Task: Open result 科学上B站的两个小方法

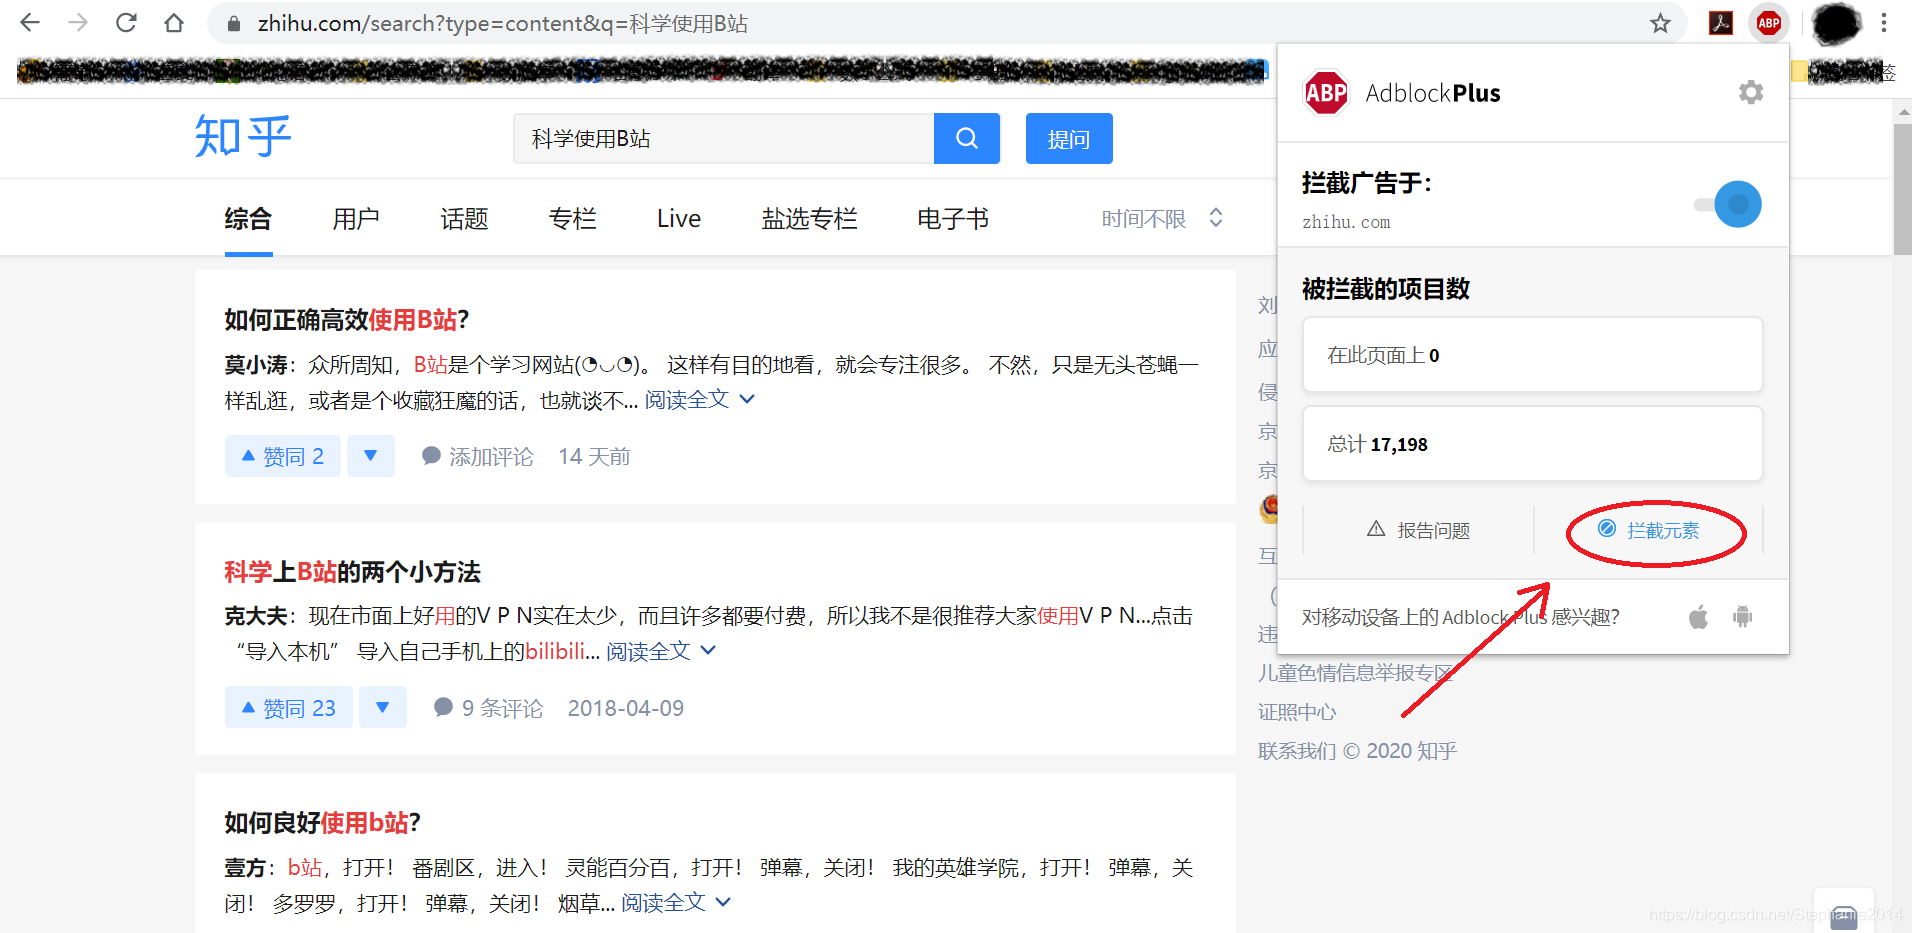Action: tap(352, 572)
